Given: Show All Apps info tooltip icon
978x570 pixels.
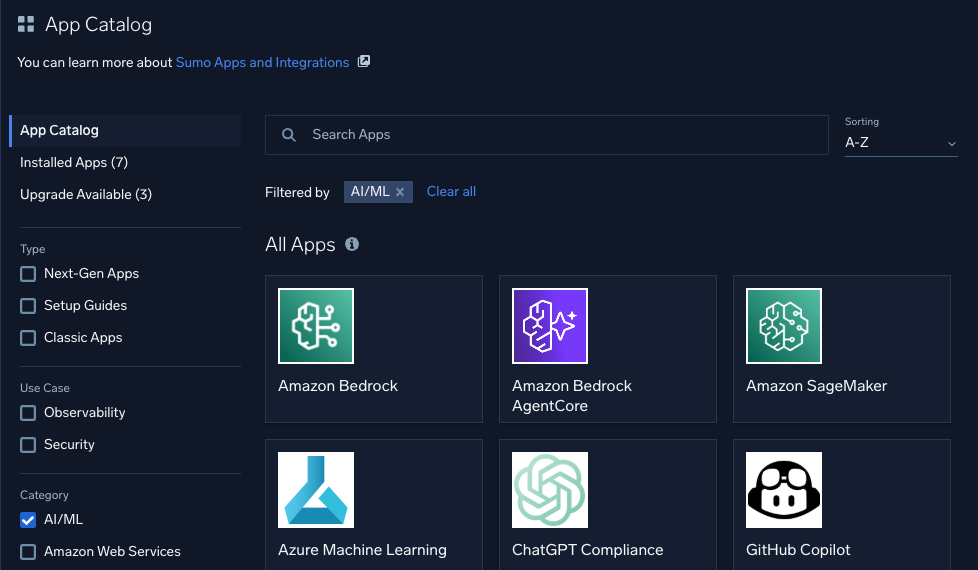Looking at the screenshot, I should click(x=352, y=244).
